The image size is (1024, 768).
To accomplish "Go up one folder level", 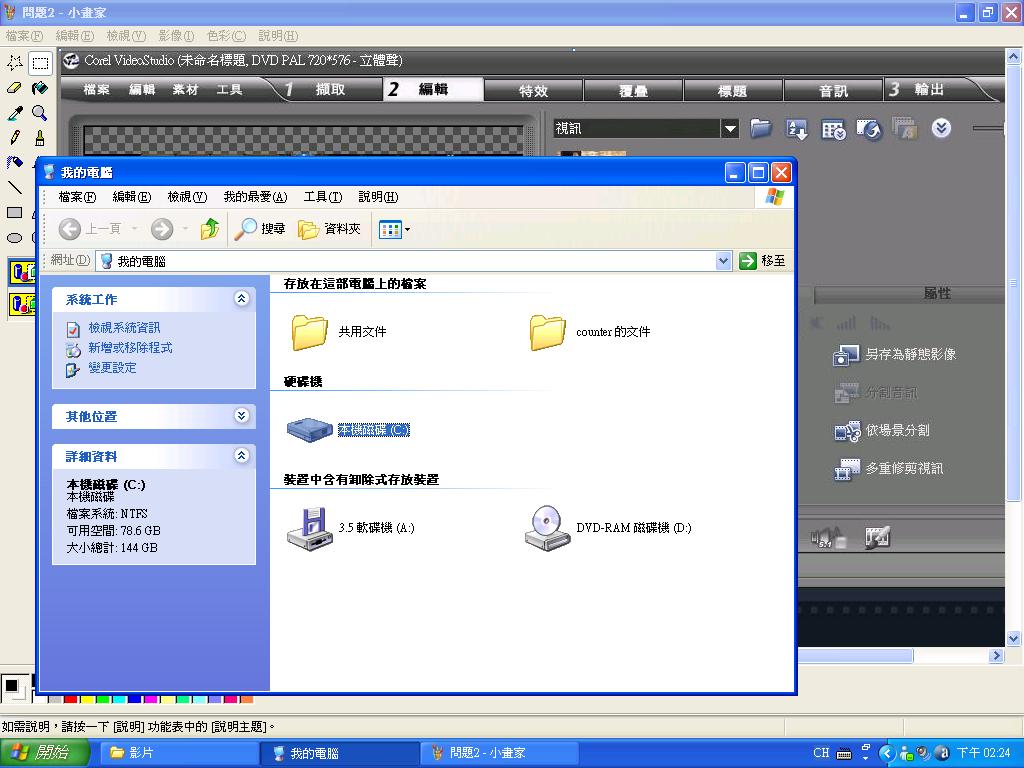I will (x=210, y=229).
